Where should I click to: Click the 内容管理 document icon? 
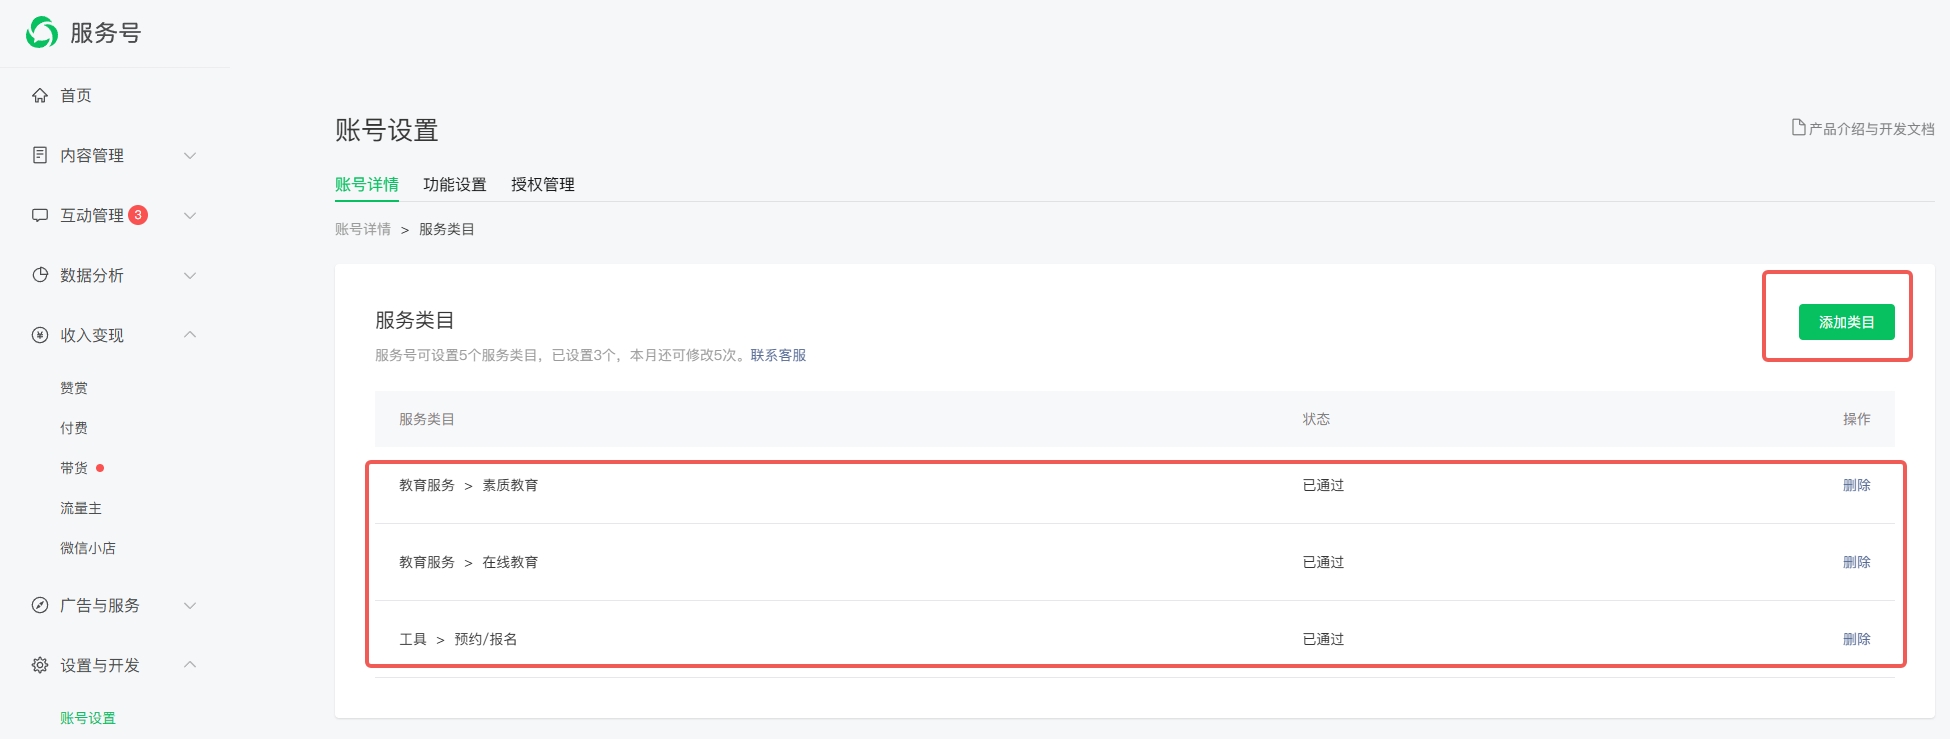click(x=40, y=155)
